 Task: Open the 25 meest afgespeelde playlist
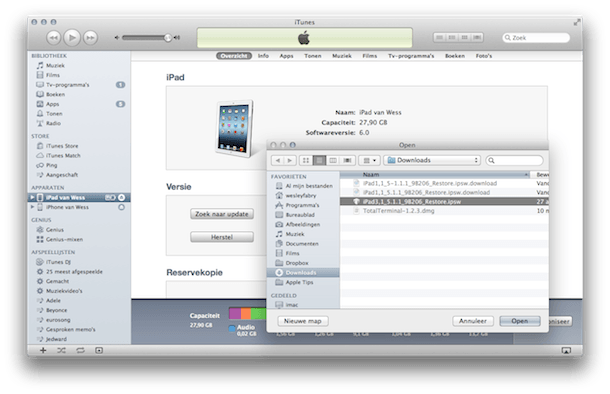[74, 271]
